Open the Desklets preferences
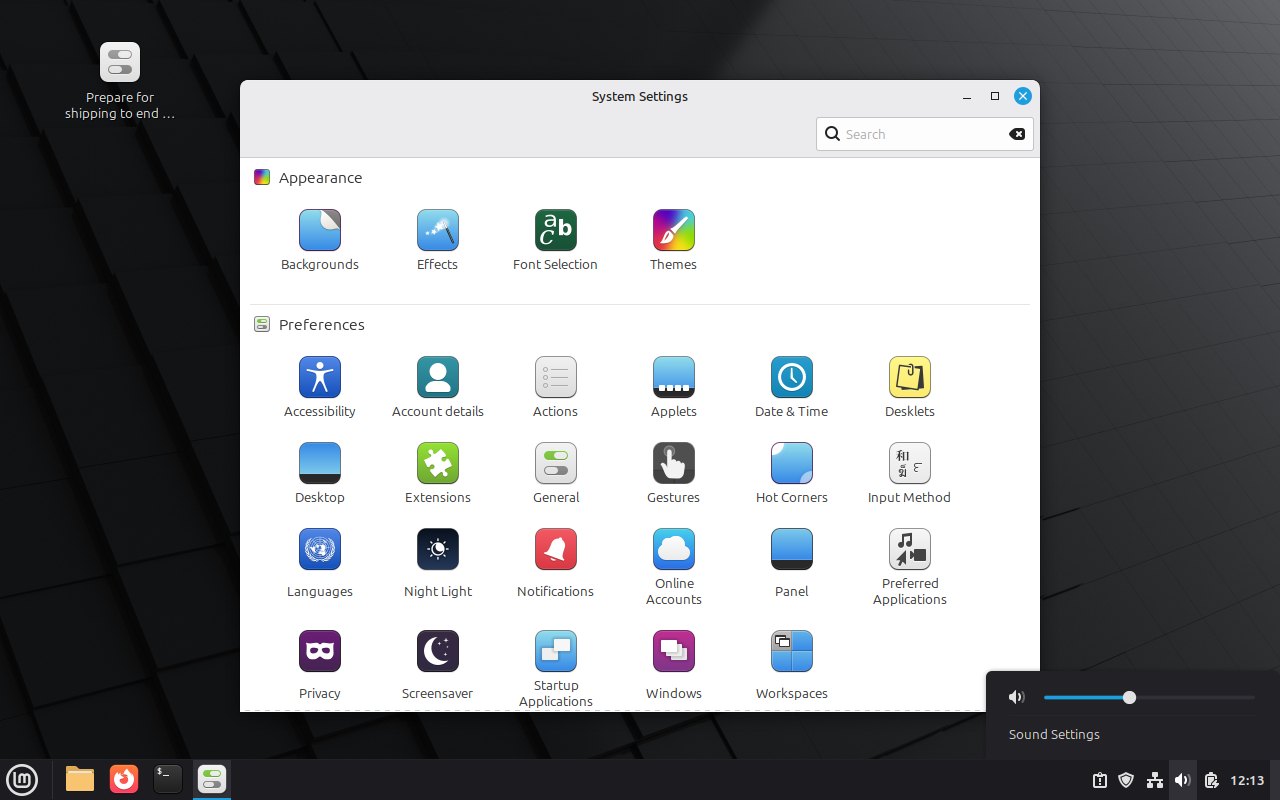This screenshot has height=800, width=1280. click(x=910, y=387)
